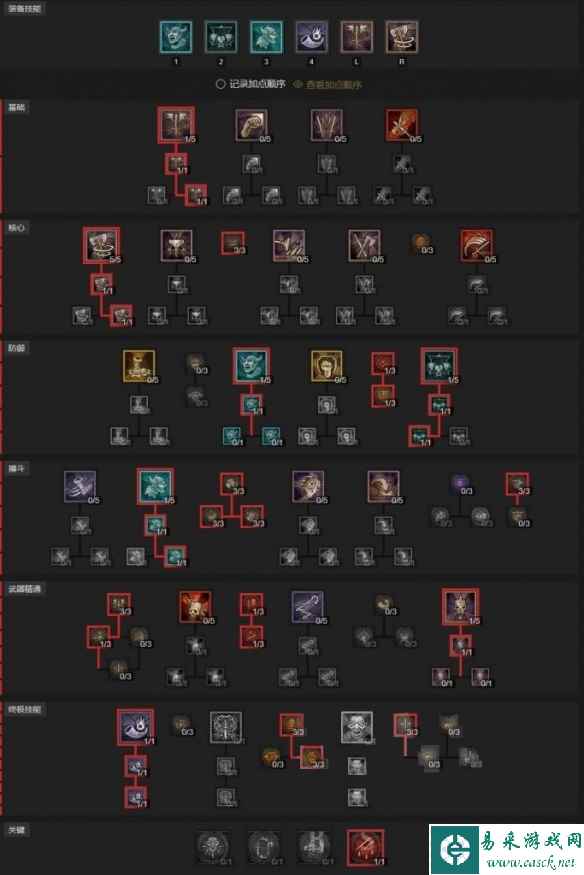Click the 核心 section label
Image resolution: width=584 pixels, height=875 pixels.
point(16,228)
